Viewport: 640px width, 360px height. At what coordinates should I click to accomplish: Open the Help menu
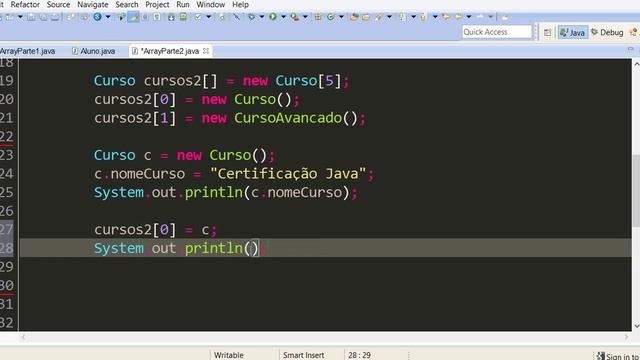[240, 4]
